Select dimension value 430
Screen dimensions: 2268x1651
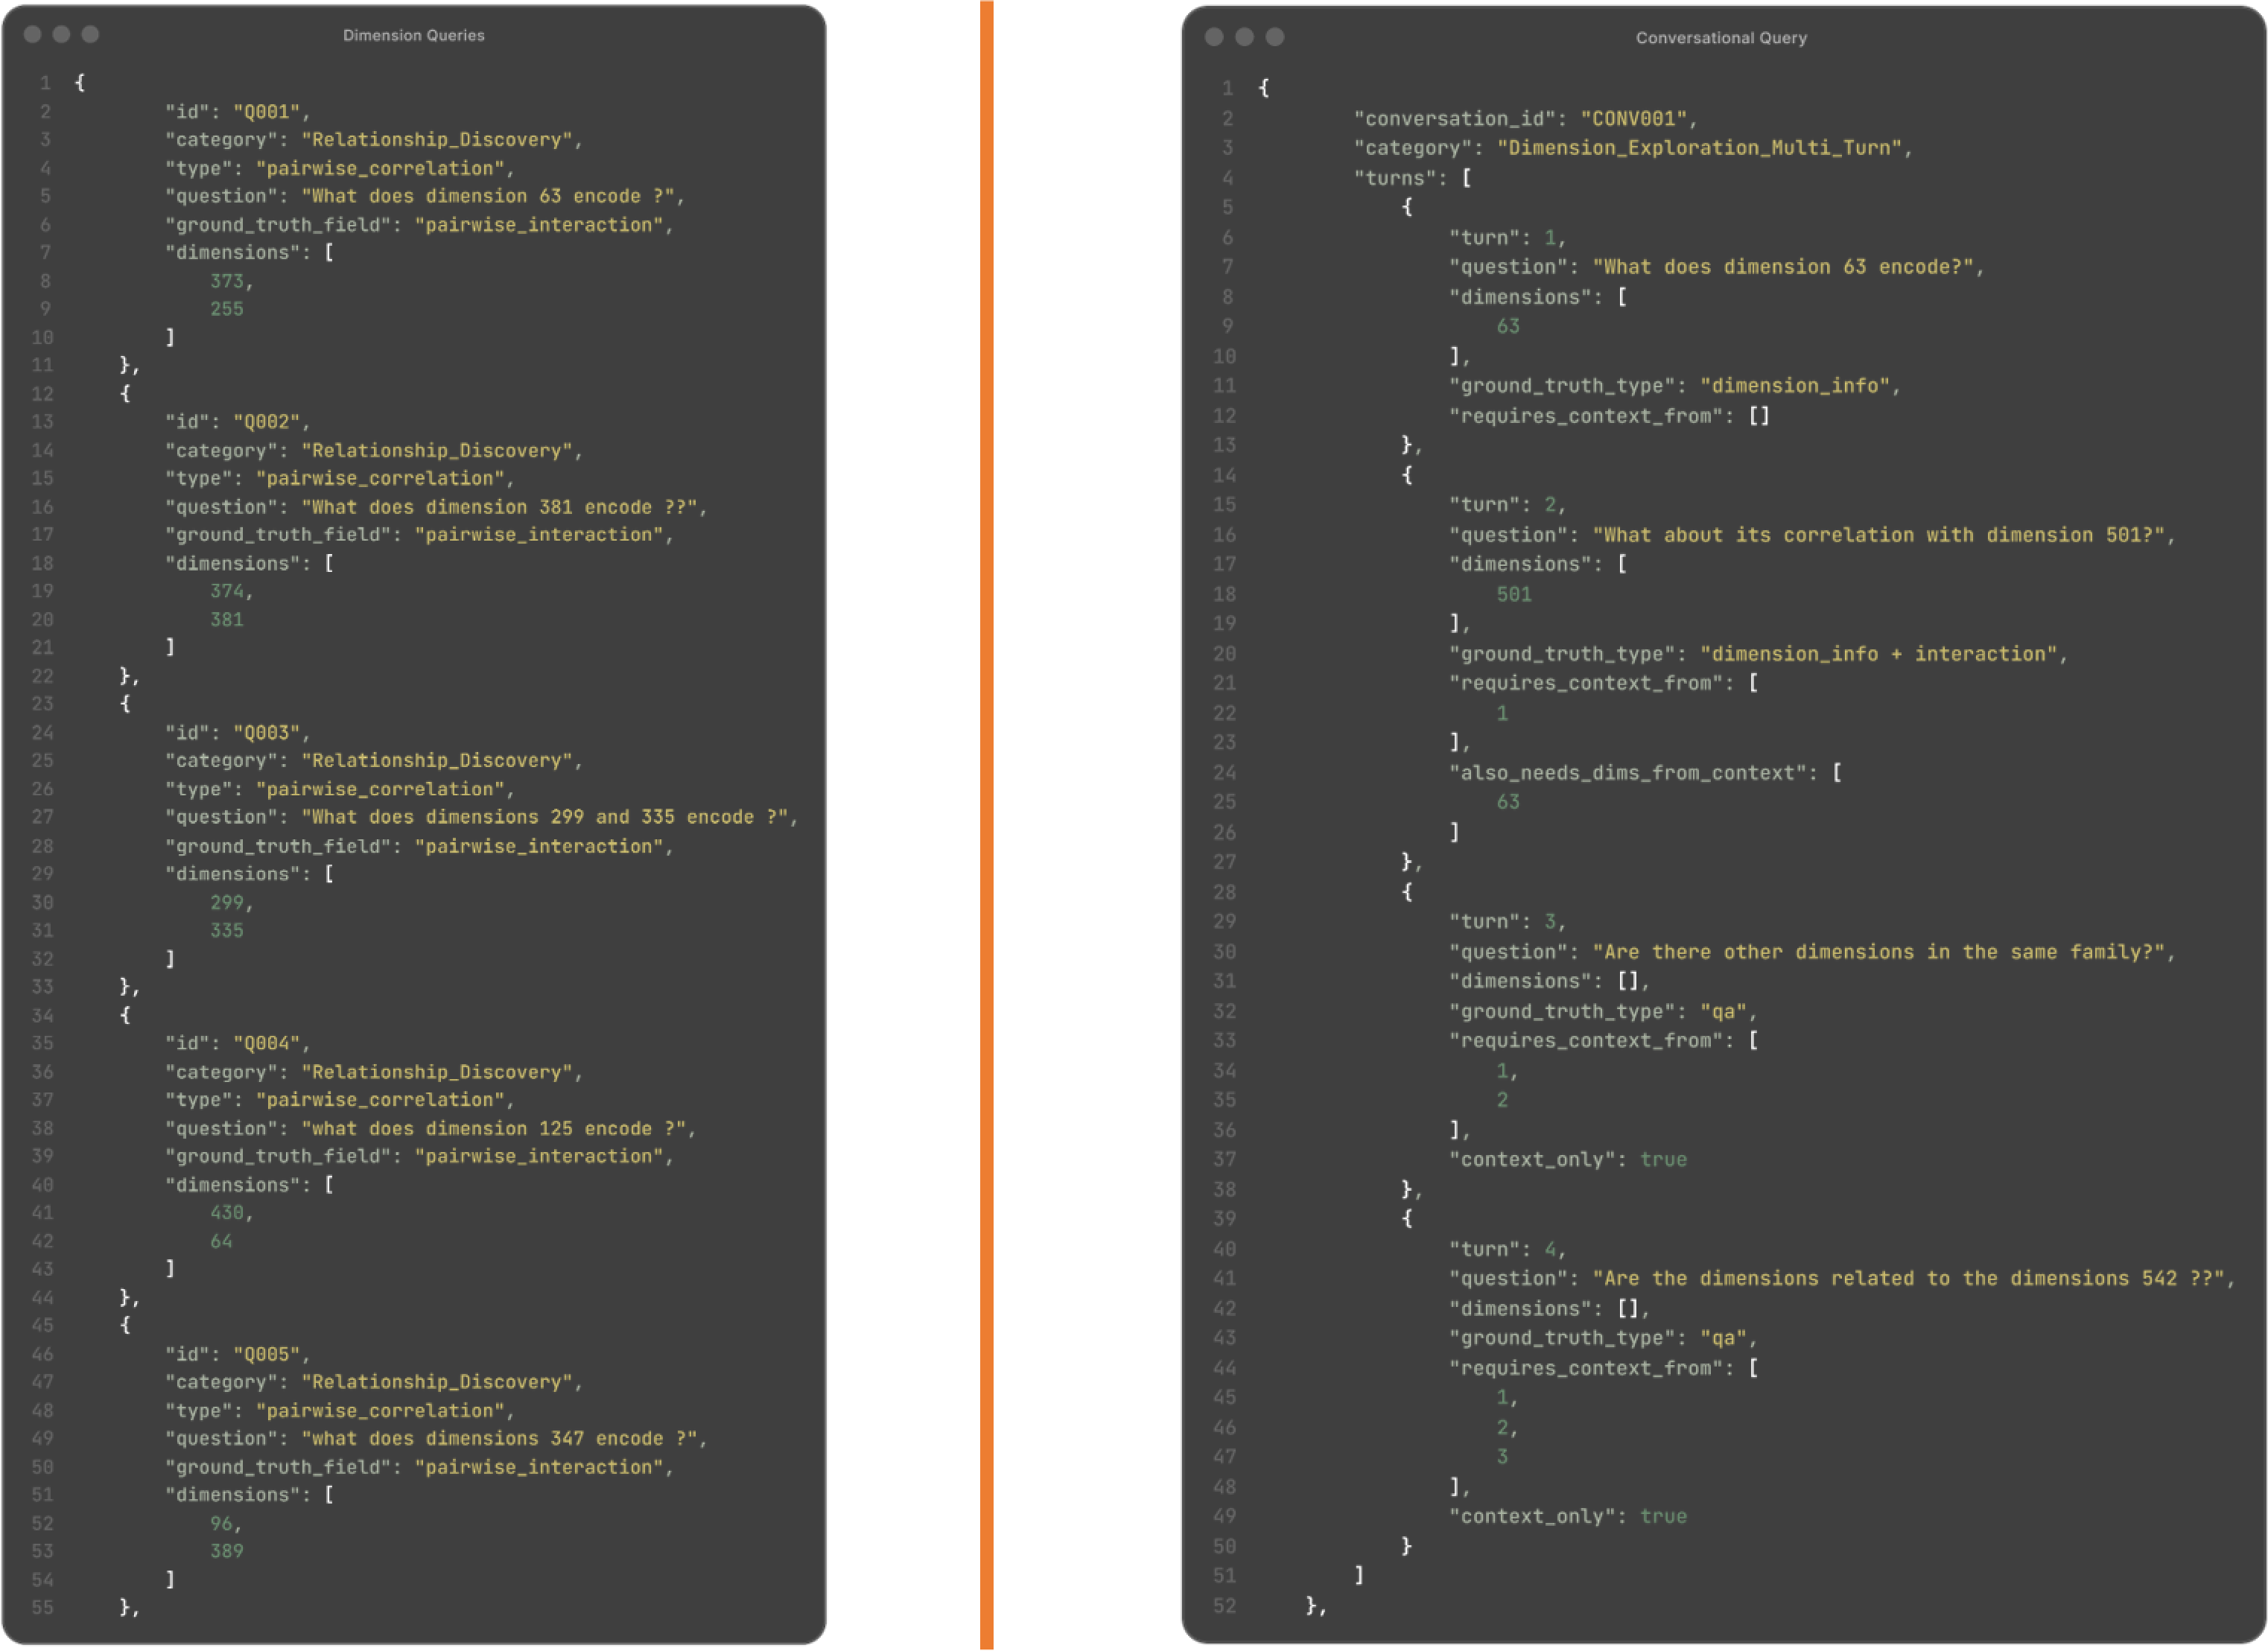[x=227, y=1212]
